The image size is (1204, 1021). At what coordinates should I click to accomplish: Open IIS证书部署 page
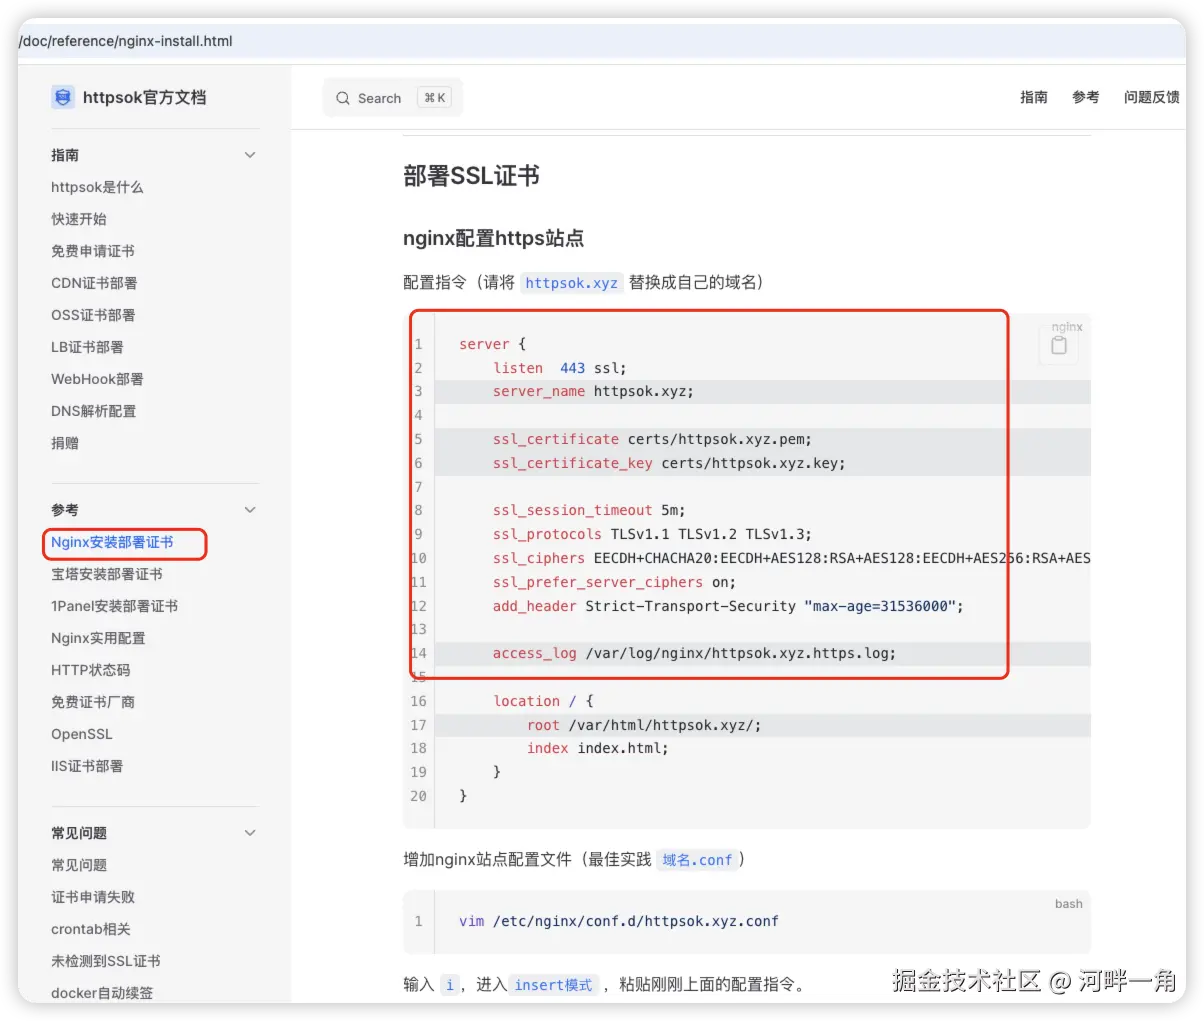[87, 766]
